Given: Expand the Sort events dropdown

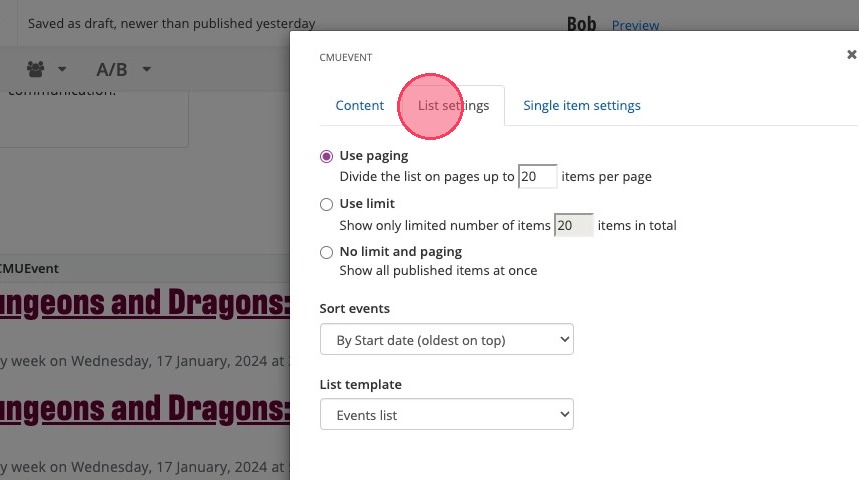Looking at the screenshot, I should tap(446, 340).
